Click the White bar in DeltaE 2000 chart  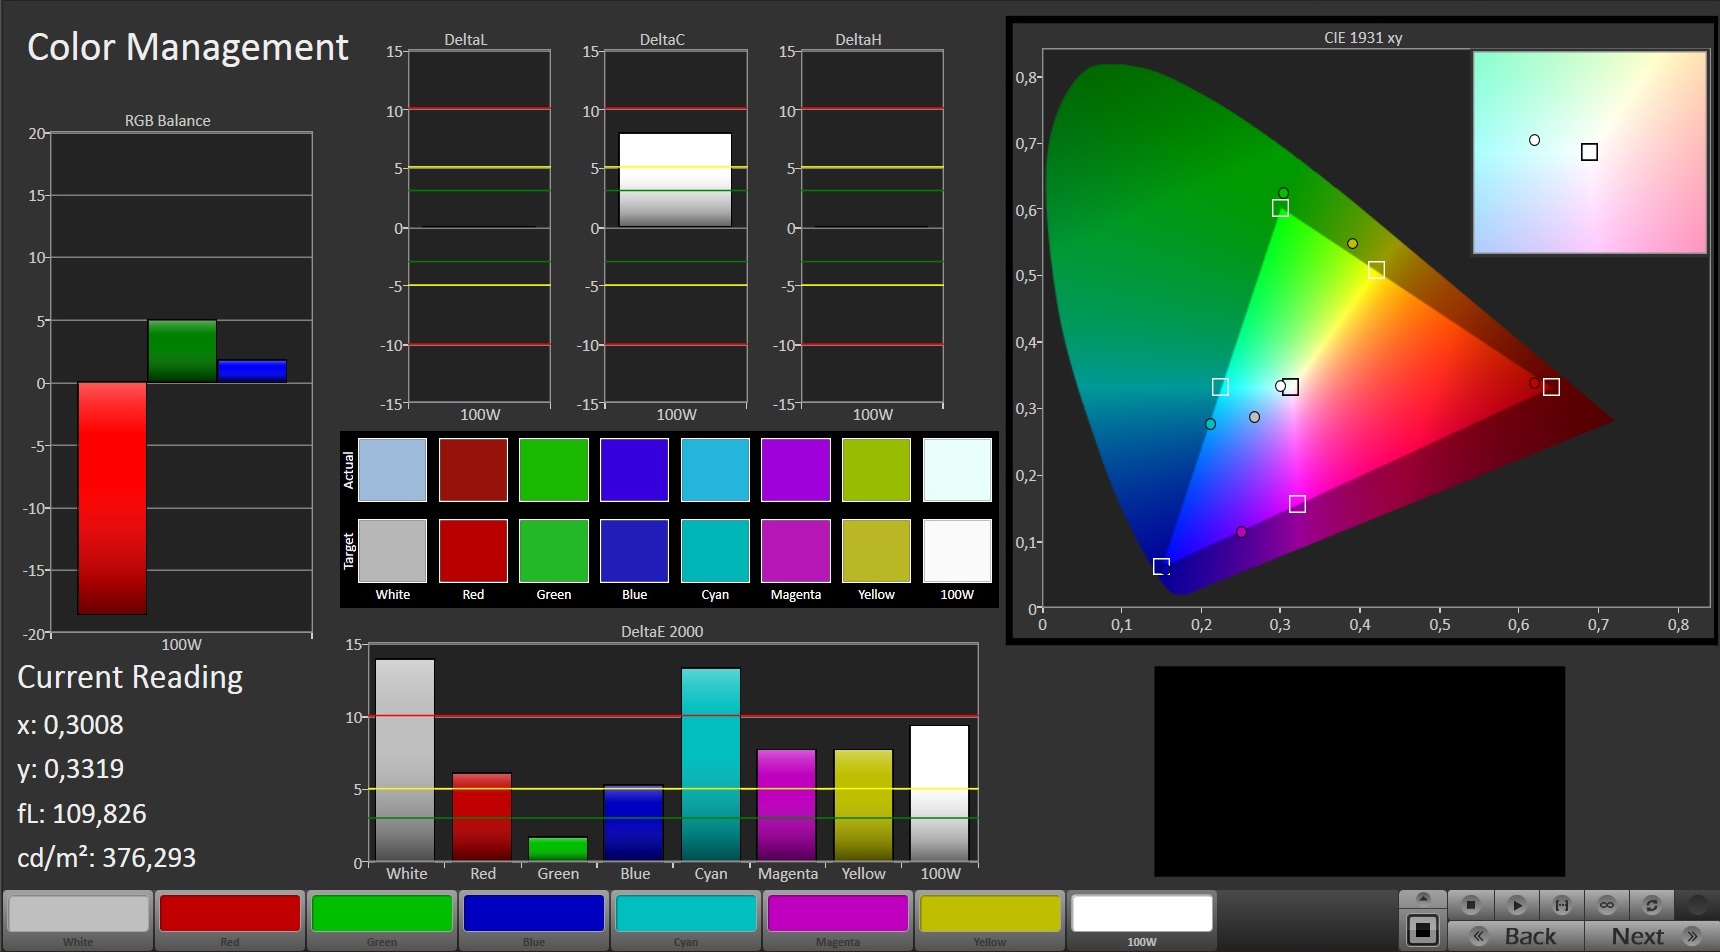click(405, 760)
